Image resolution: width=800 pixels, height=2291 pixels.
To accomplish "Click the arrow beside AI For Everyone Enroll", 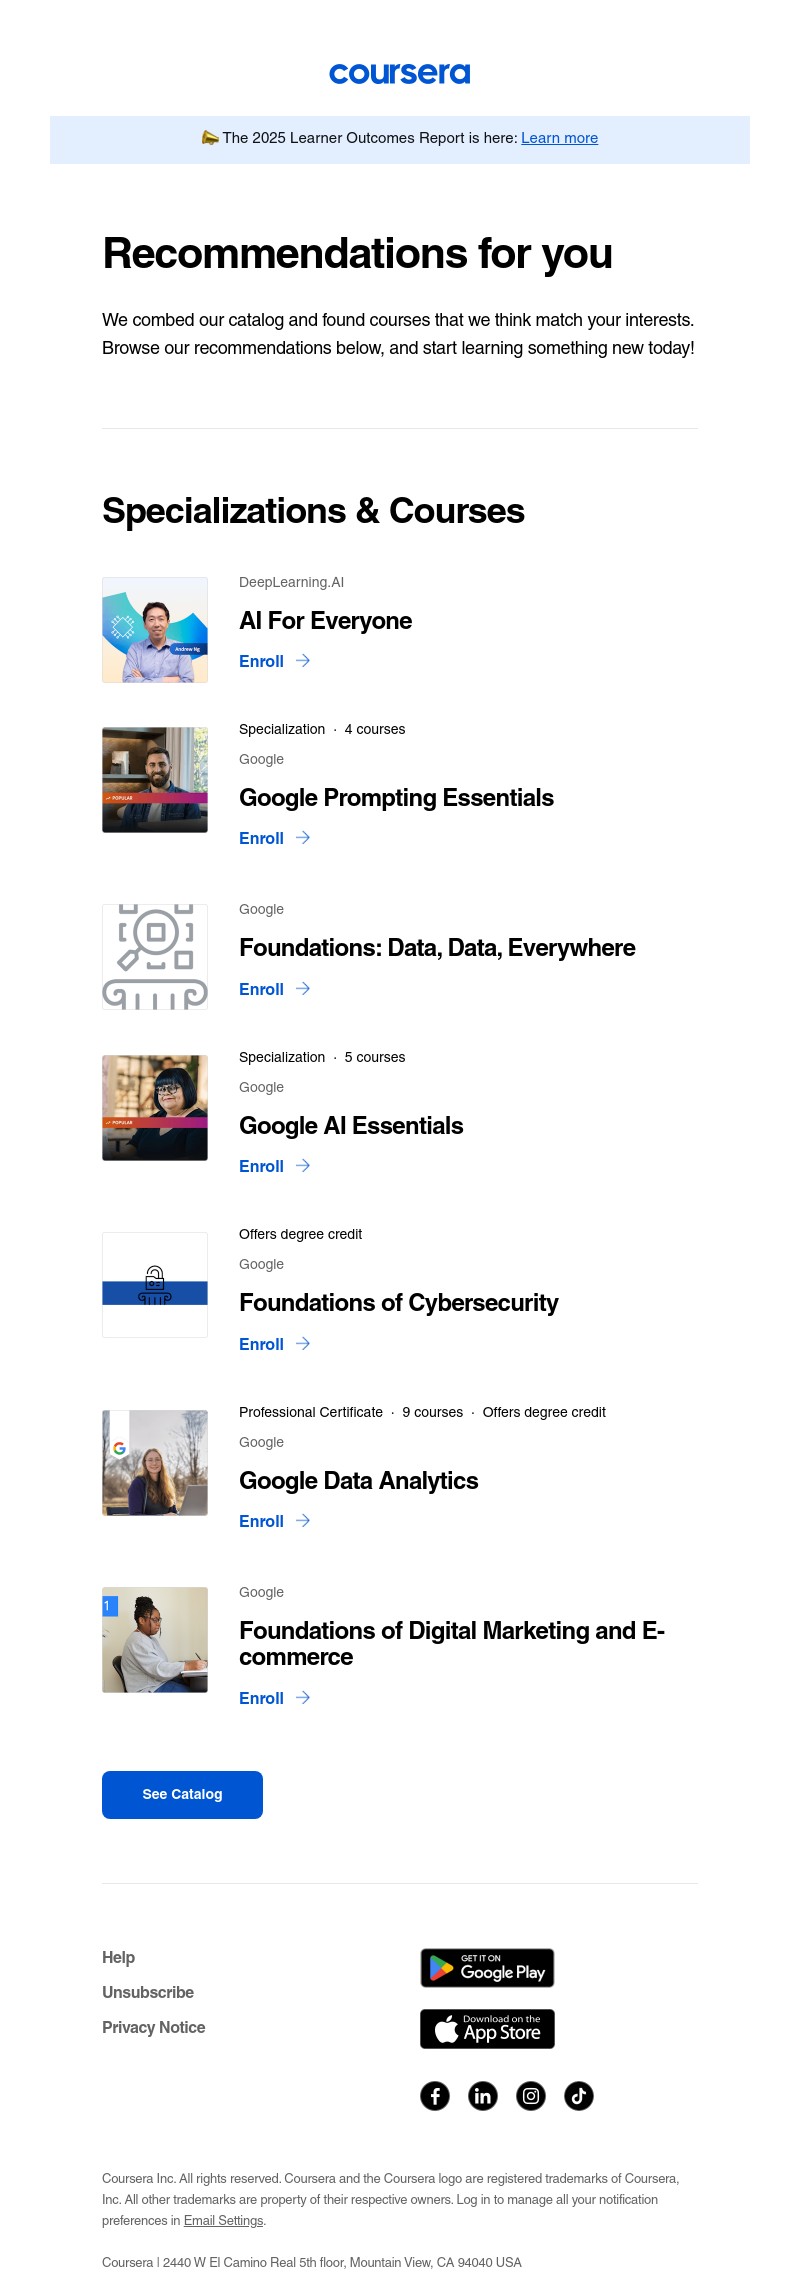I will click(x=303, y=661).
